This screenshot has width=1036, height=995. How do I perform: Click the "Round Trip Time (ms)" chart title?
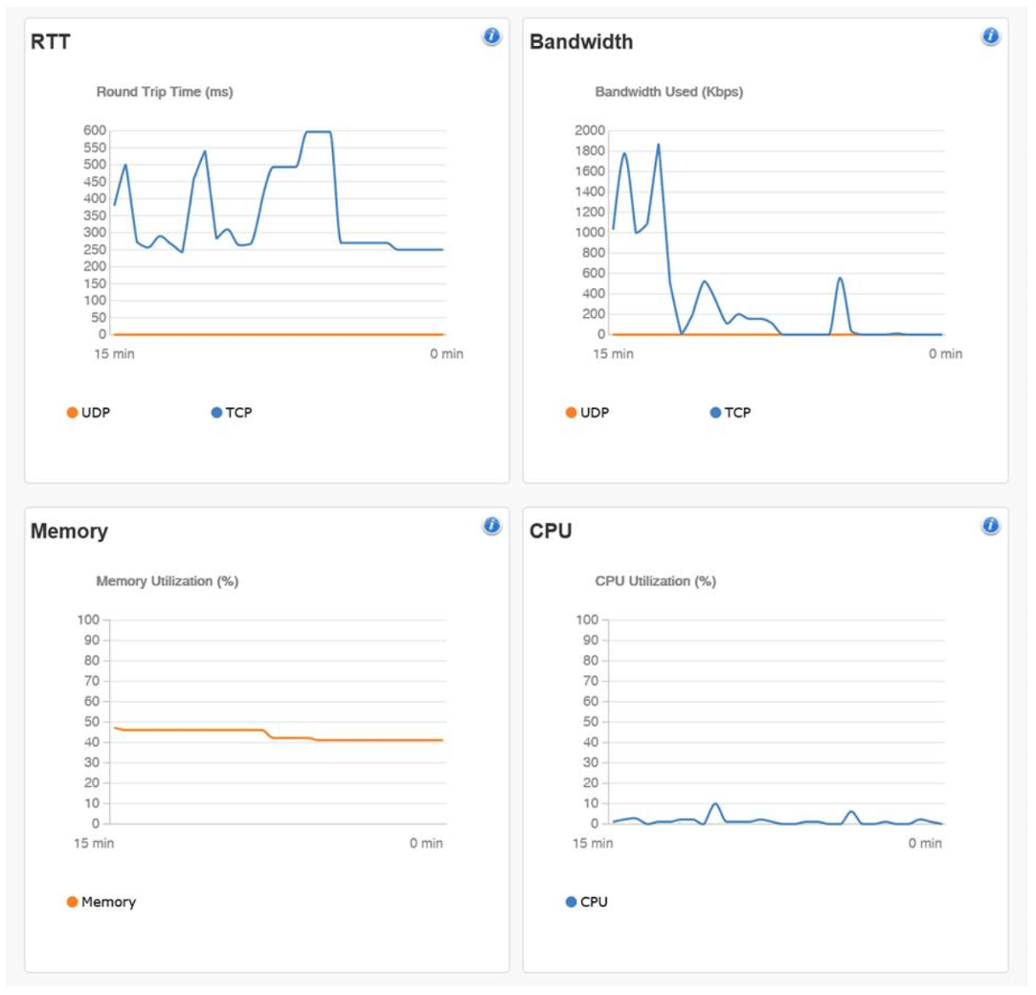click(x=164, y=92)
